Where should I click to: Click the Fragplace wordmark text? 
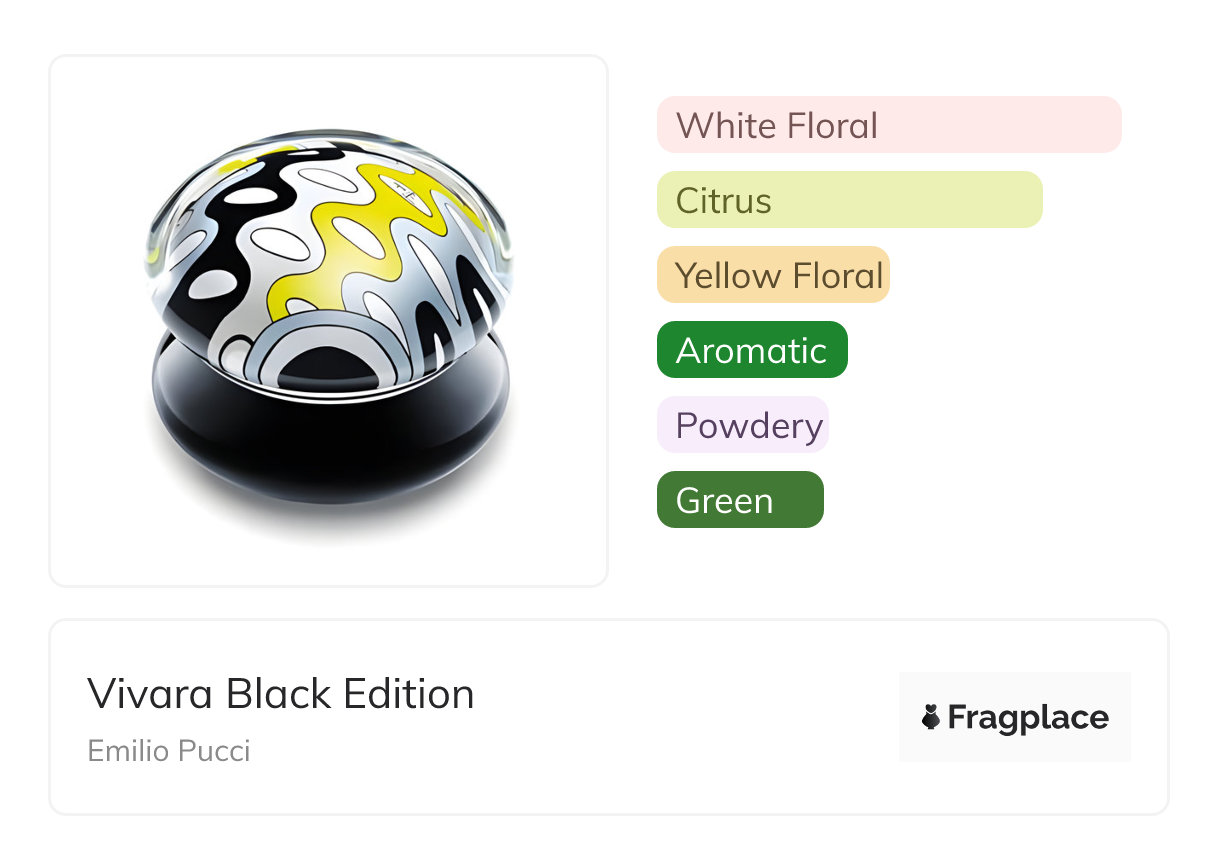(x=1028, y=718)
